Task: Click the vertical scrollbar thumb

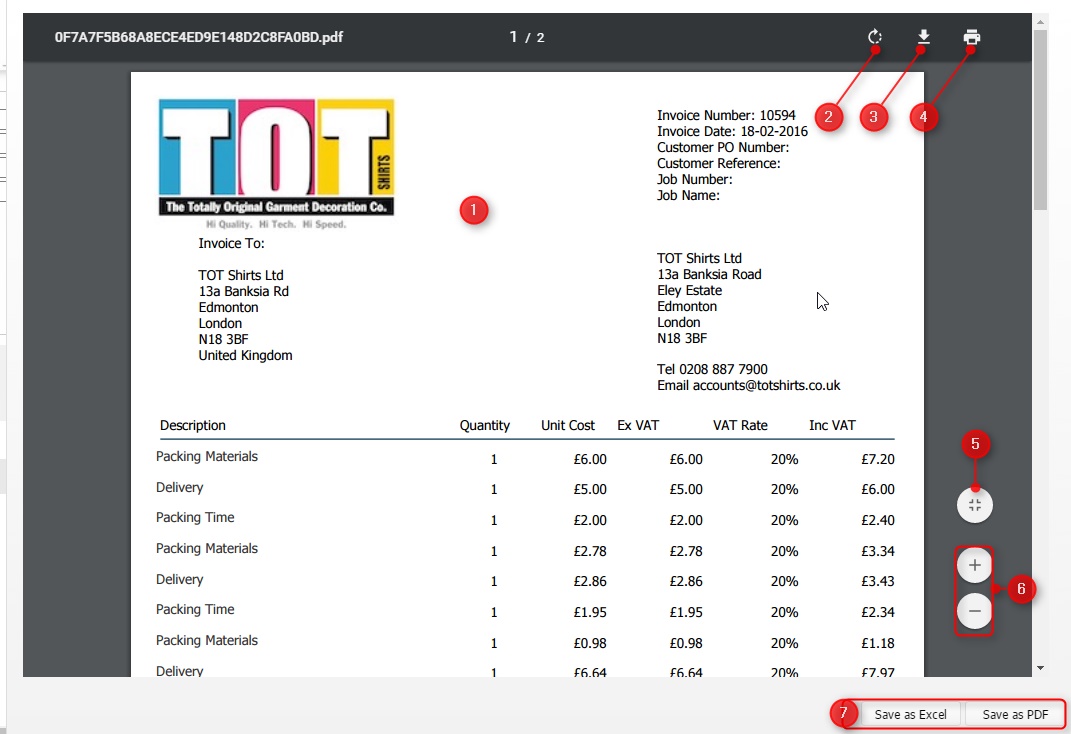Action: tap(1040, 120)
